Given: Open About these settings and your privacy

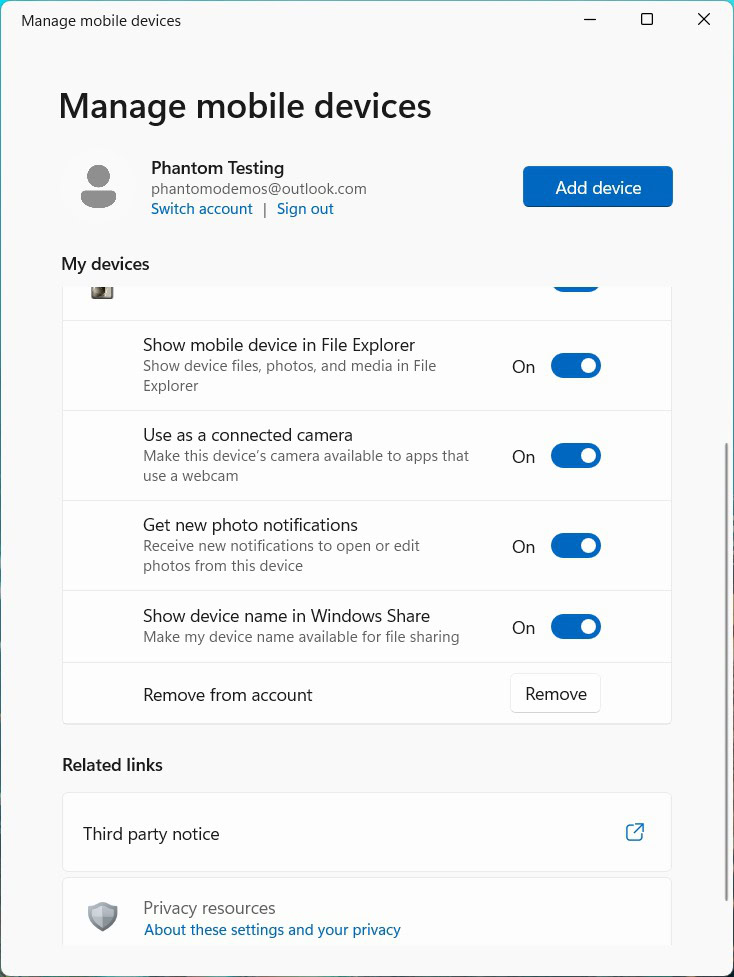Looking at the screenshot, I should pyautogui.click(x=272, y=930).
